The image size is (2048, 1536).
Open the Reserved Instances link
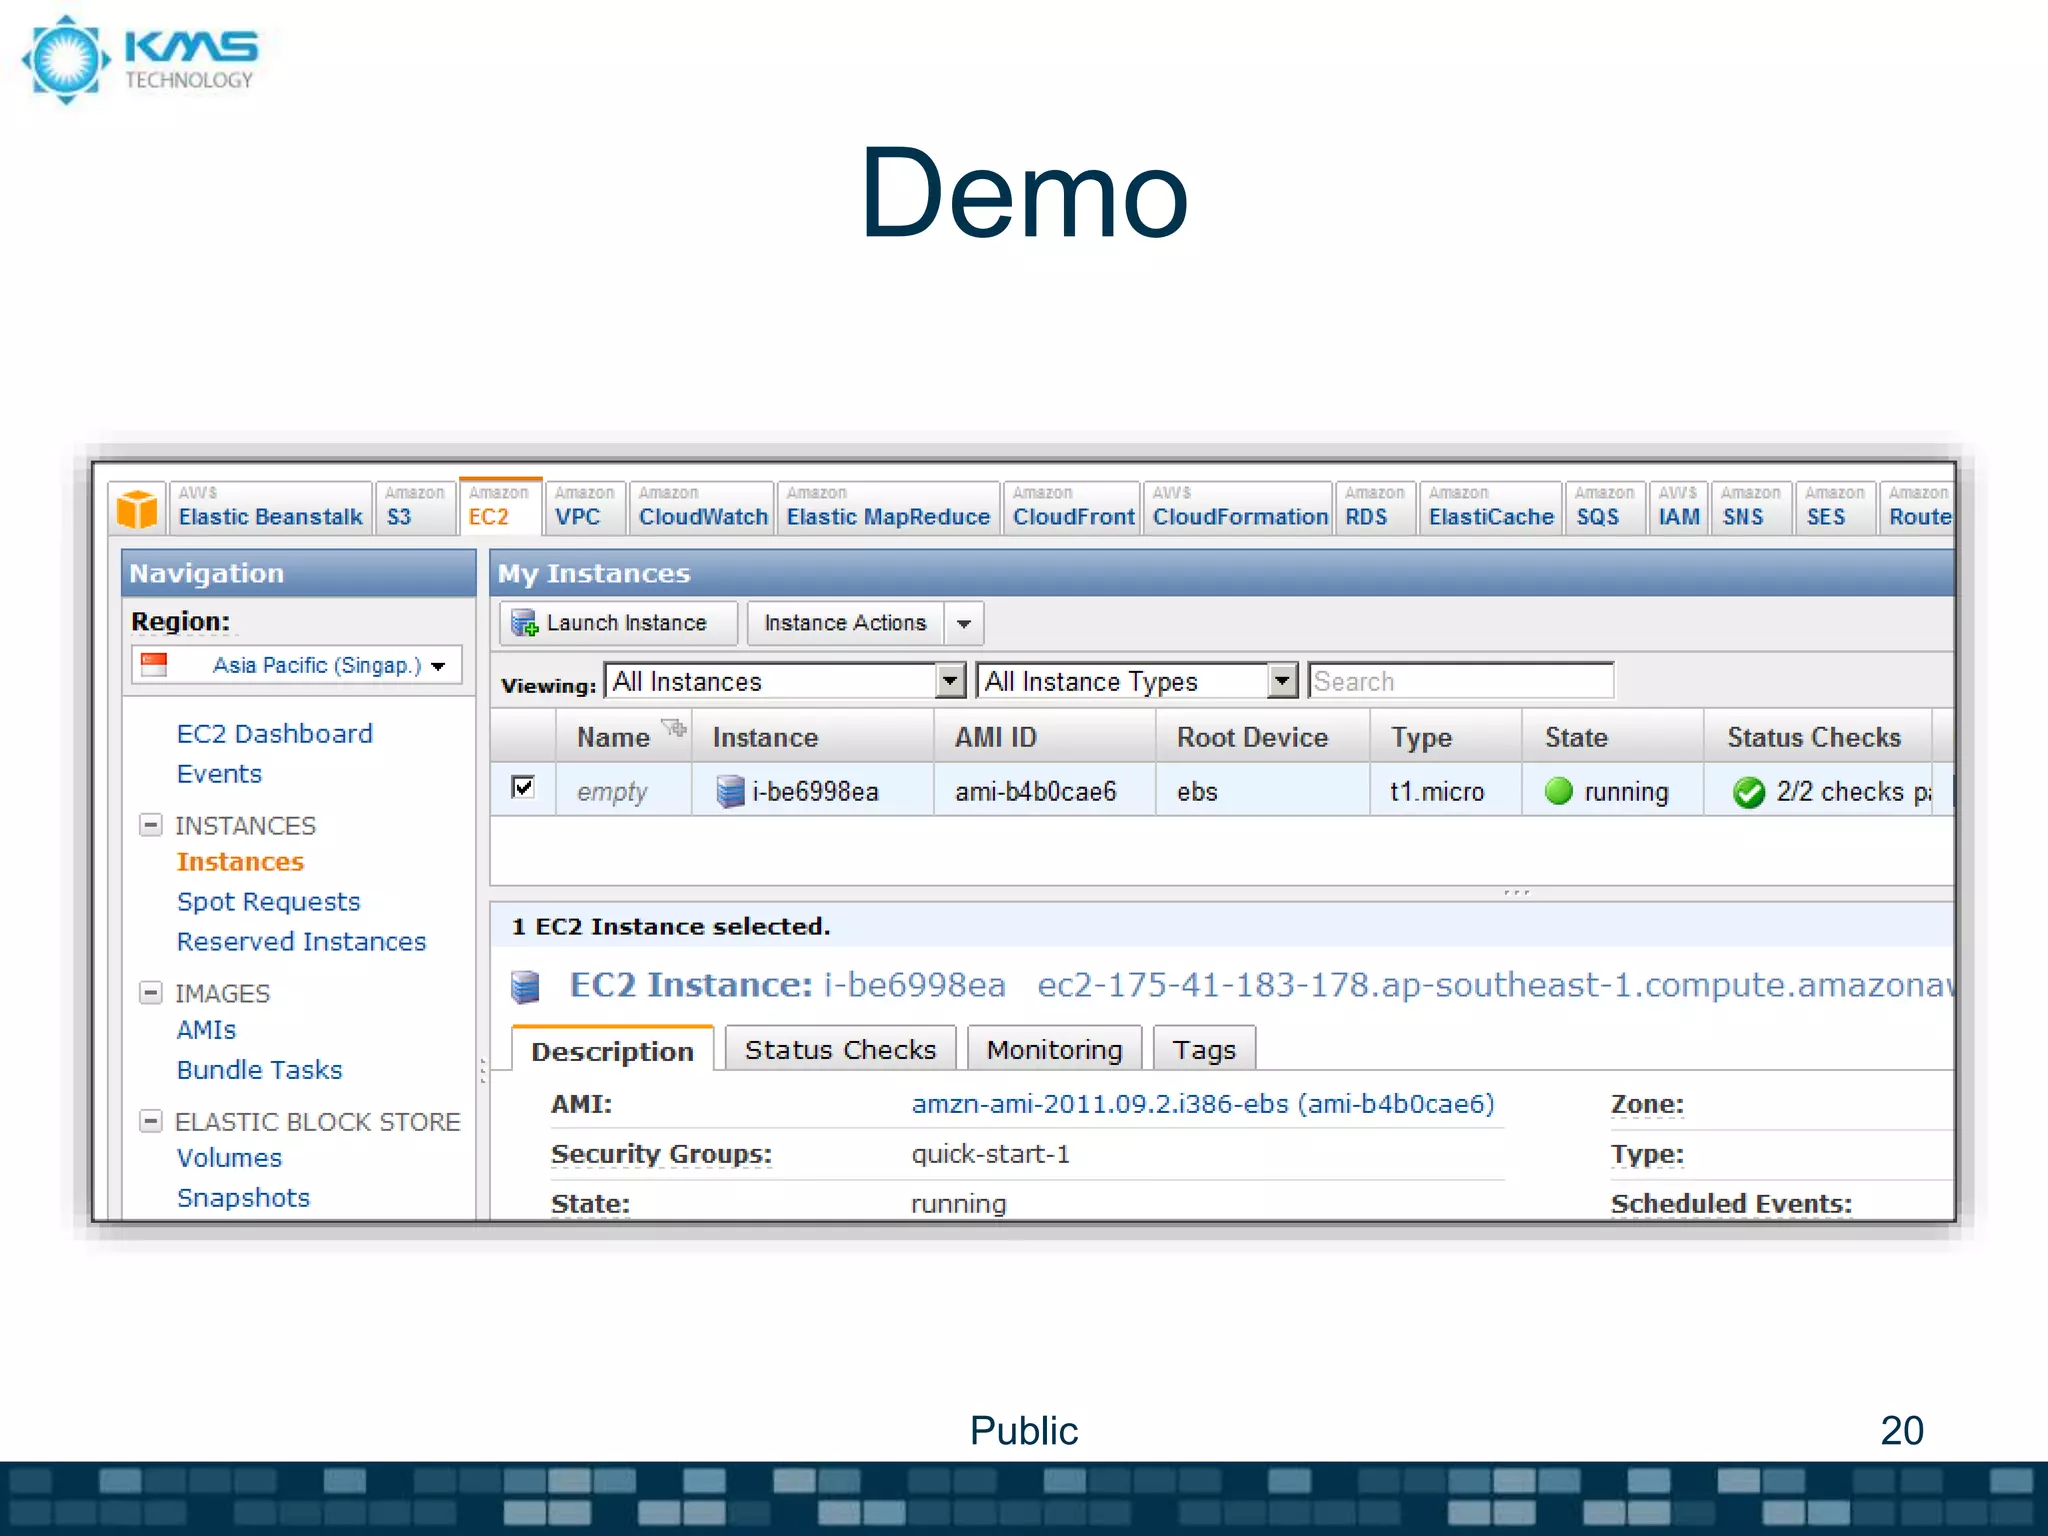click(301, 942)
